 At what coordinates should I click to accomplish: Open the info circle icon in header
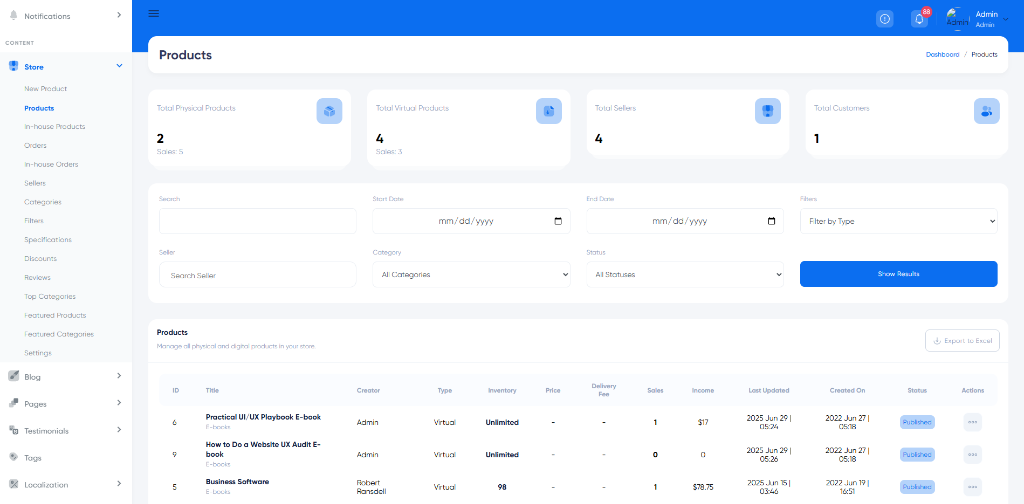click(884, 19)
